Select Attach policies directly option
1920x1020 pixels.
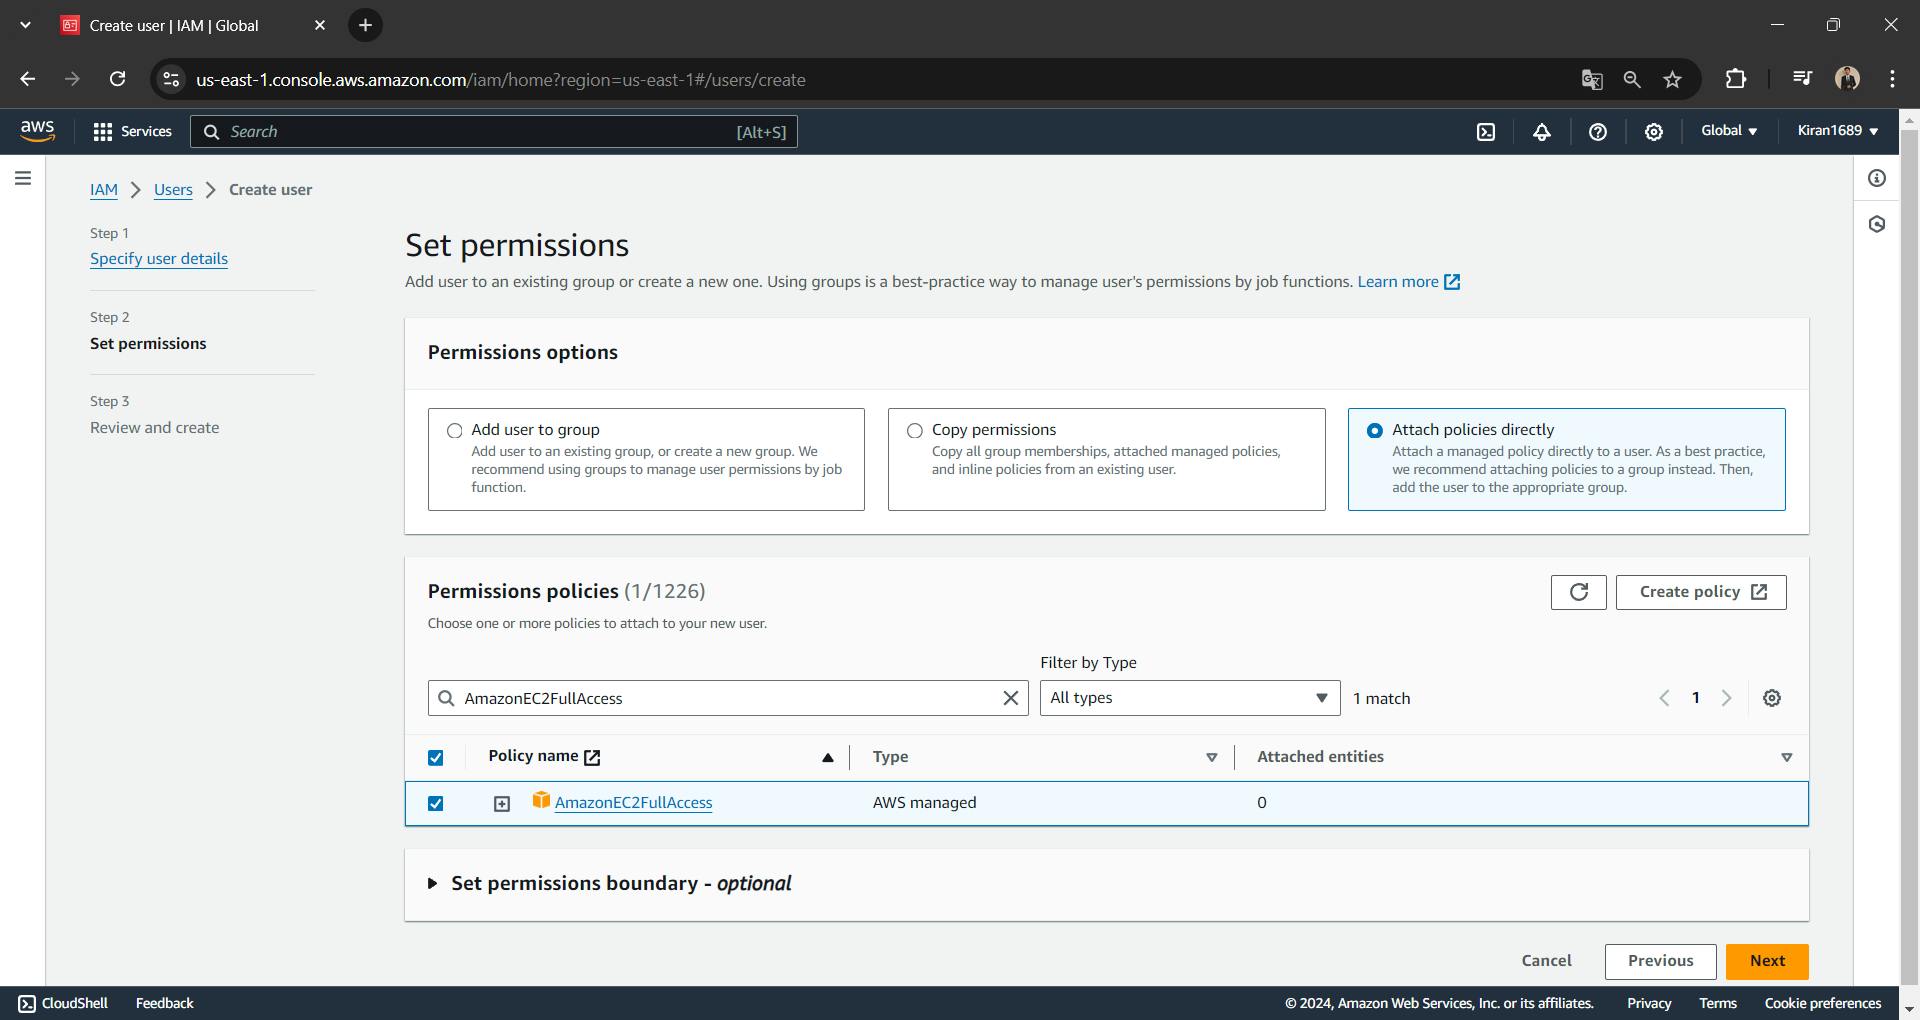(x=1375, y=430)
